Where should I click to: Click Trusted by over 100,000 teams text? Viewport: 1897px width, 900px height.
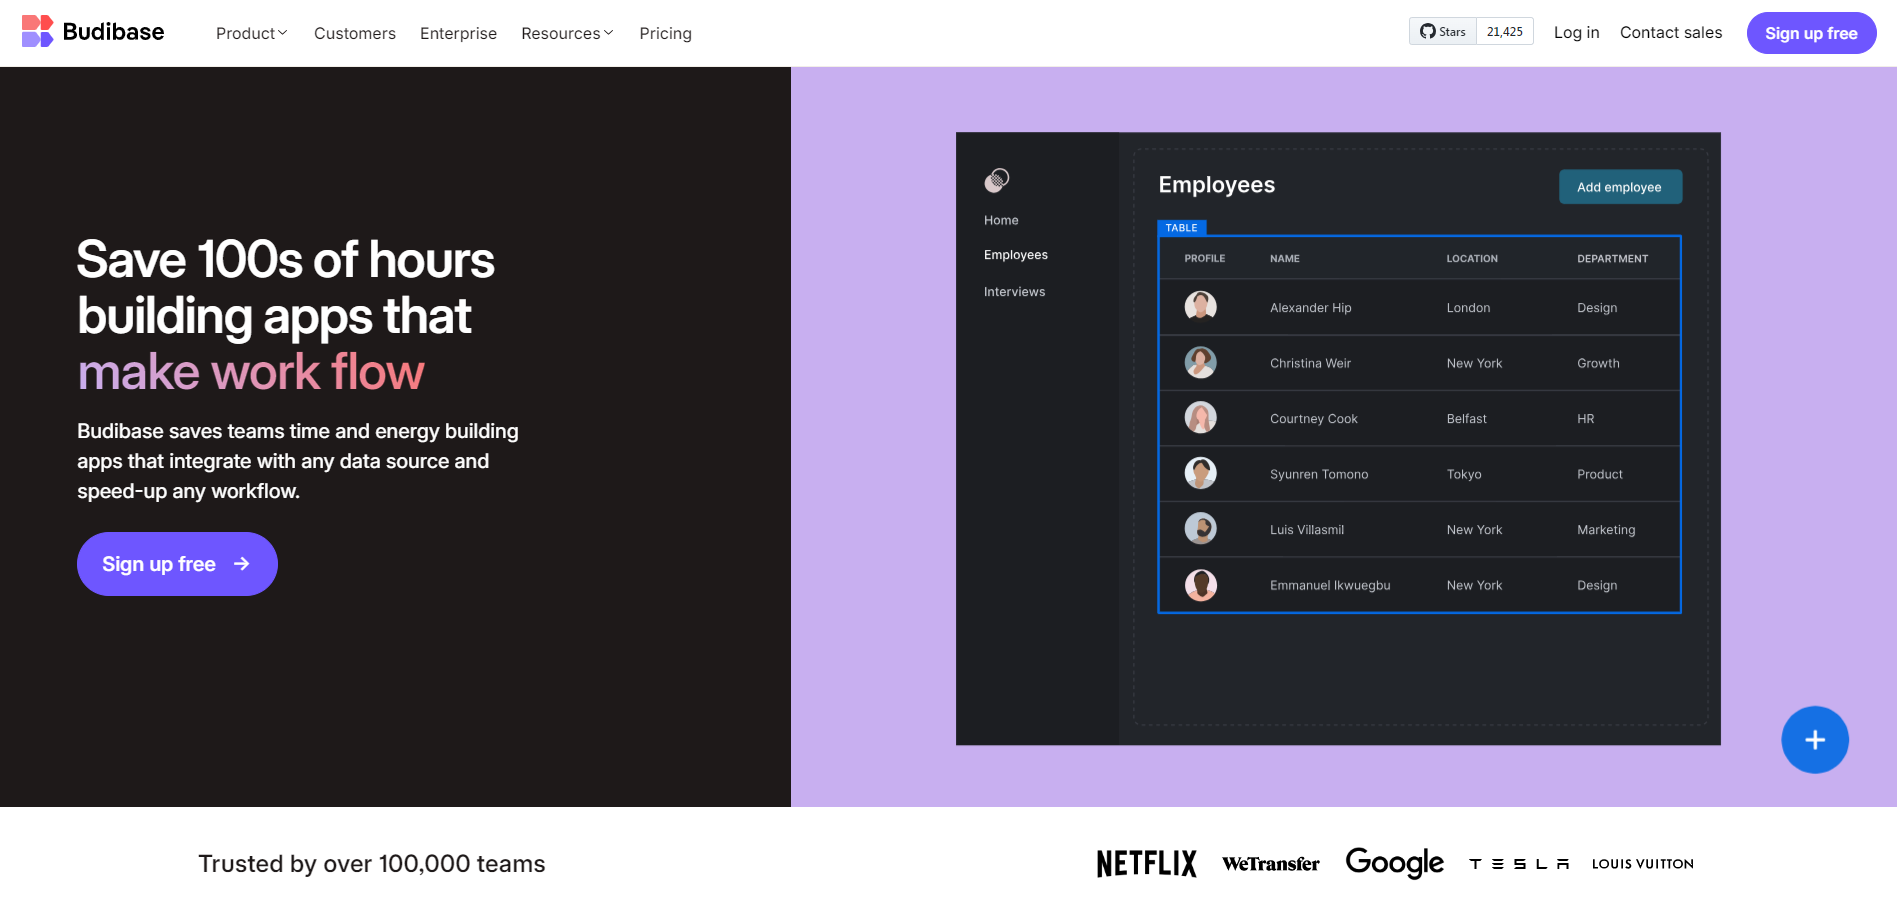tap(372, 864)
